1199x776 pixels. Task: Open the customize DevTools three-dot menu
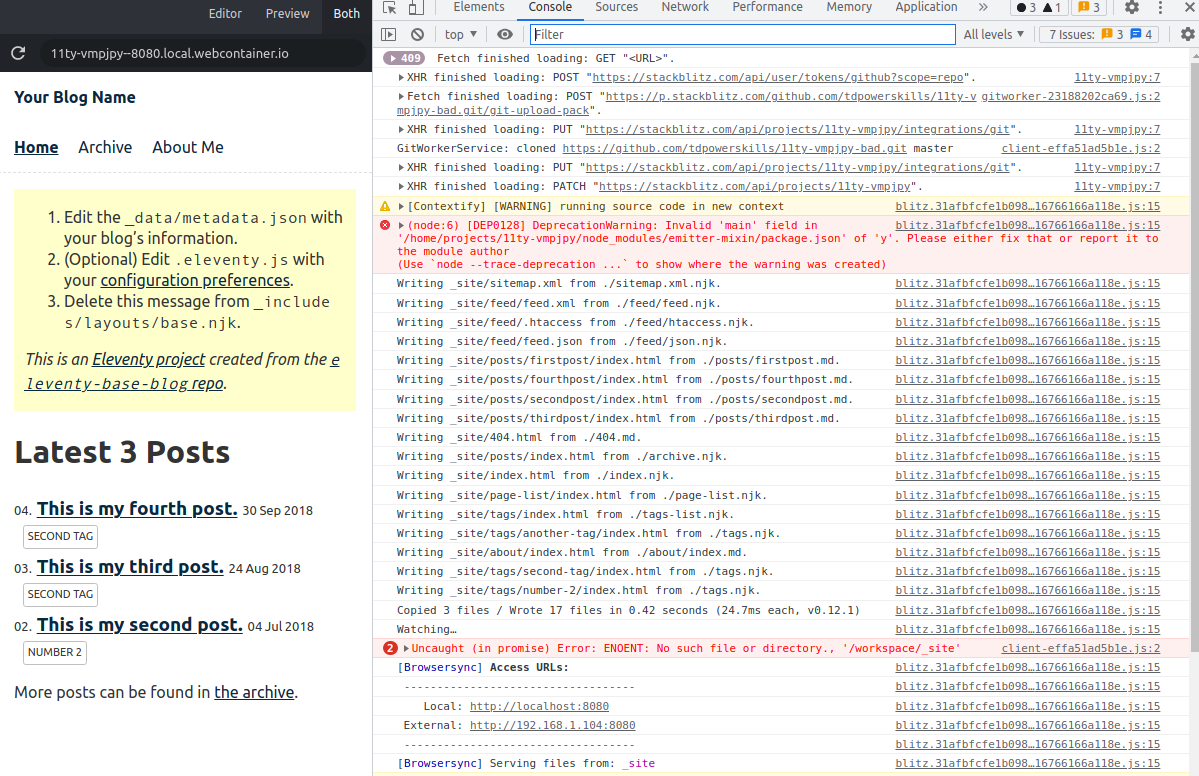coord(1161,8)
